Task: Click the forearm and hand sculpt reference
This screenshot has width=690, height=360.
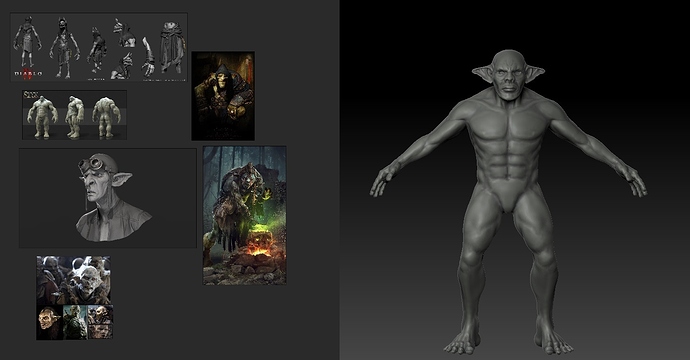Action: (x=148, y=57)
